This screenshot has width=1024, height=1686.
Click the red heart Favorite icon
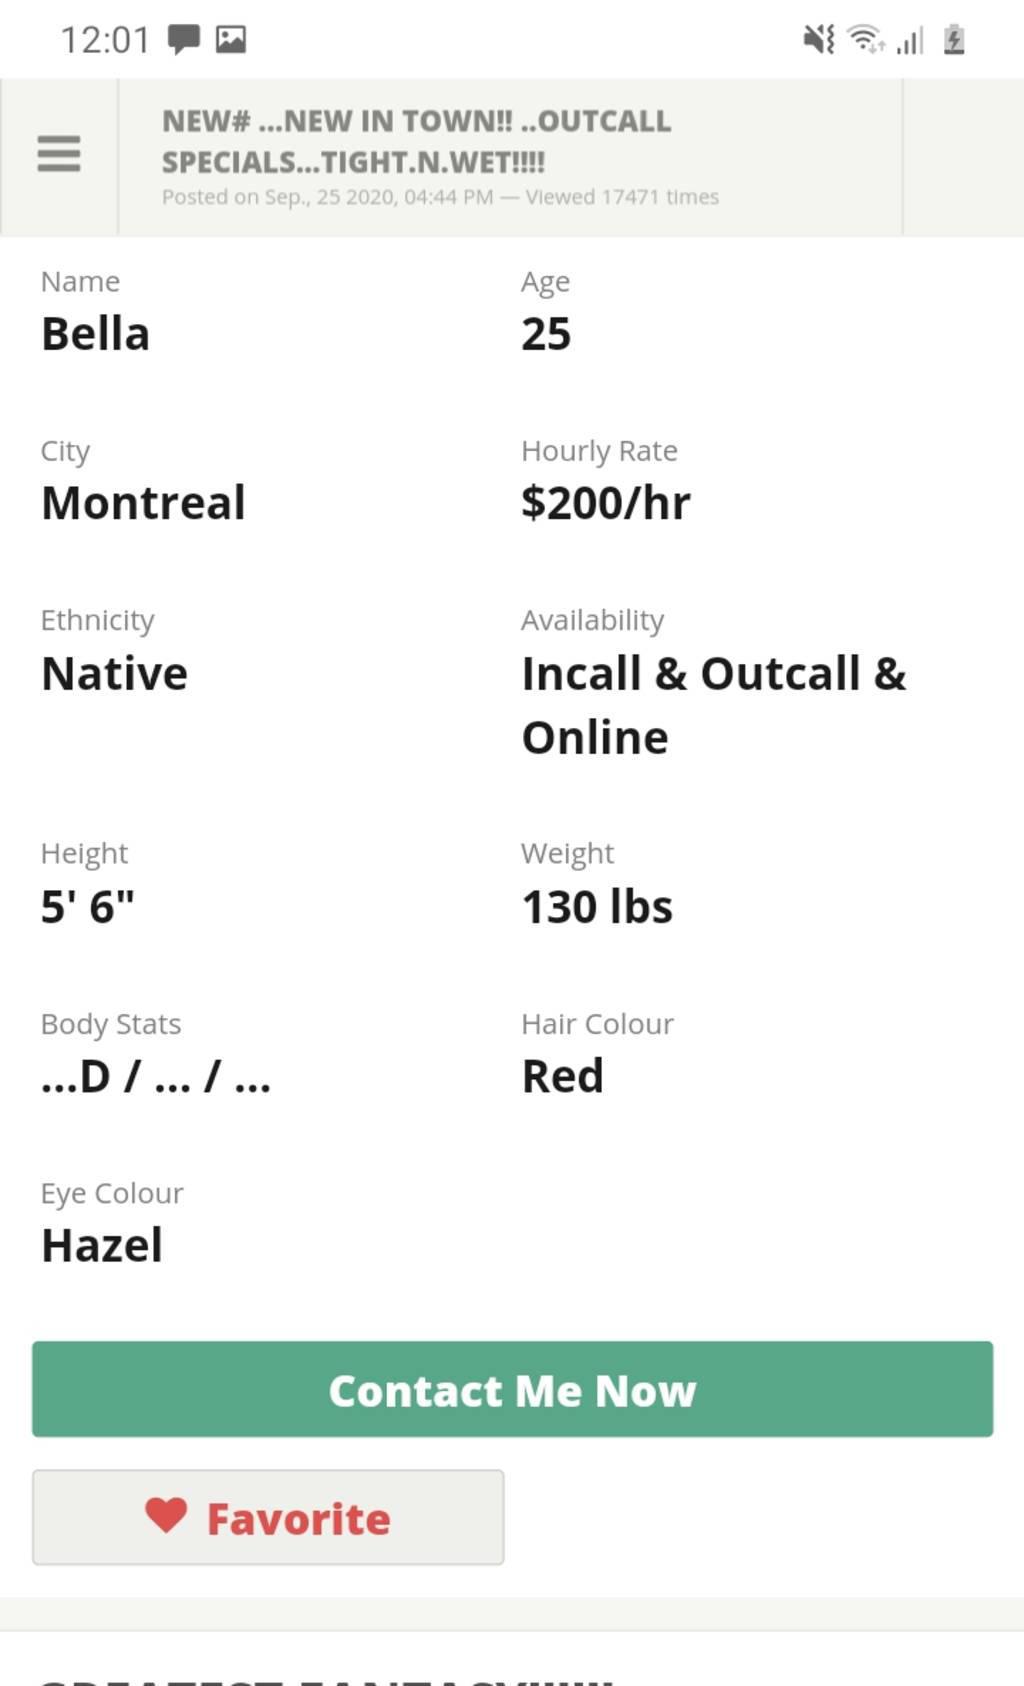click(x=166, y=1516)
